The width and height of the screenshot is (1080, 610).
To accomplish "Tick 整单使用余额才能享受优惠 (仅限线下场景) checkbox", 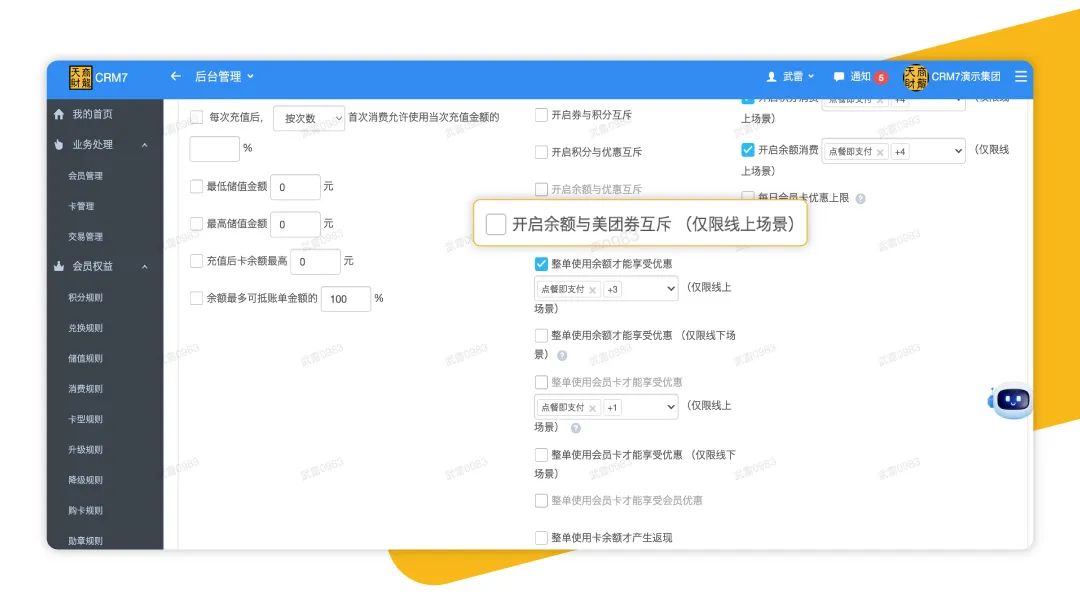I will tap(541, 335).
